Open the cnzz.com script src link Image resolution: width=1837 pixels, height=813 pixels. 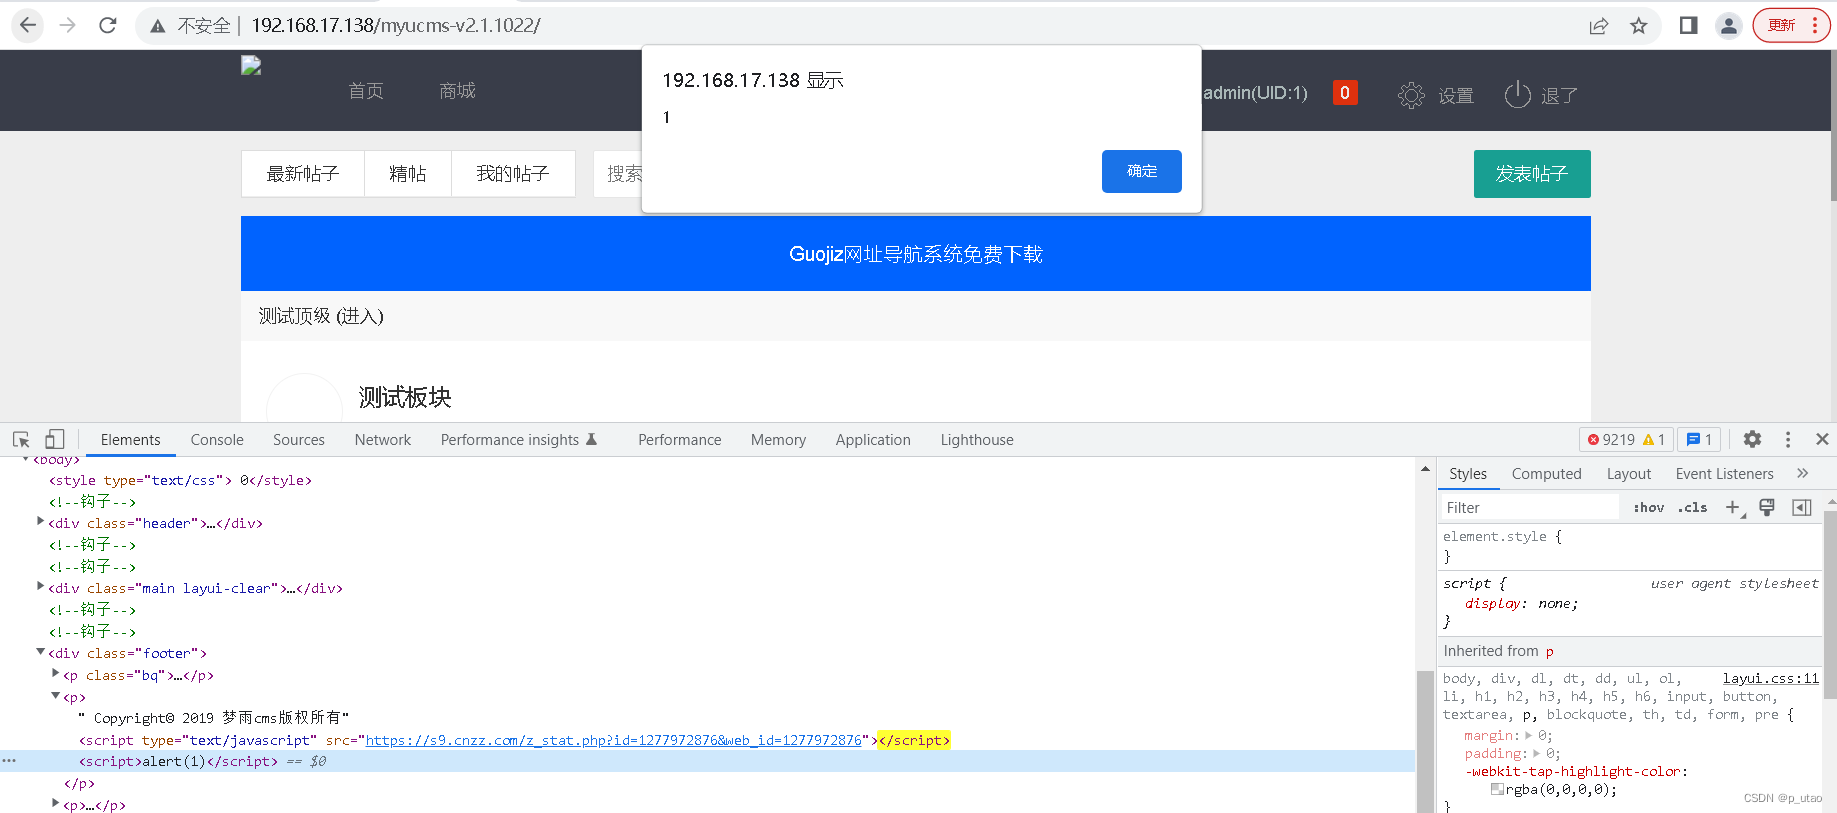[x=614, y=740]
